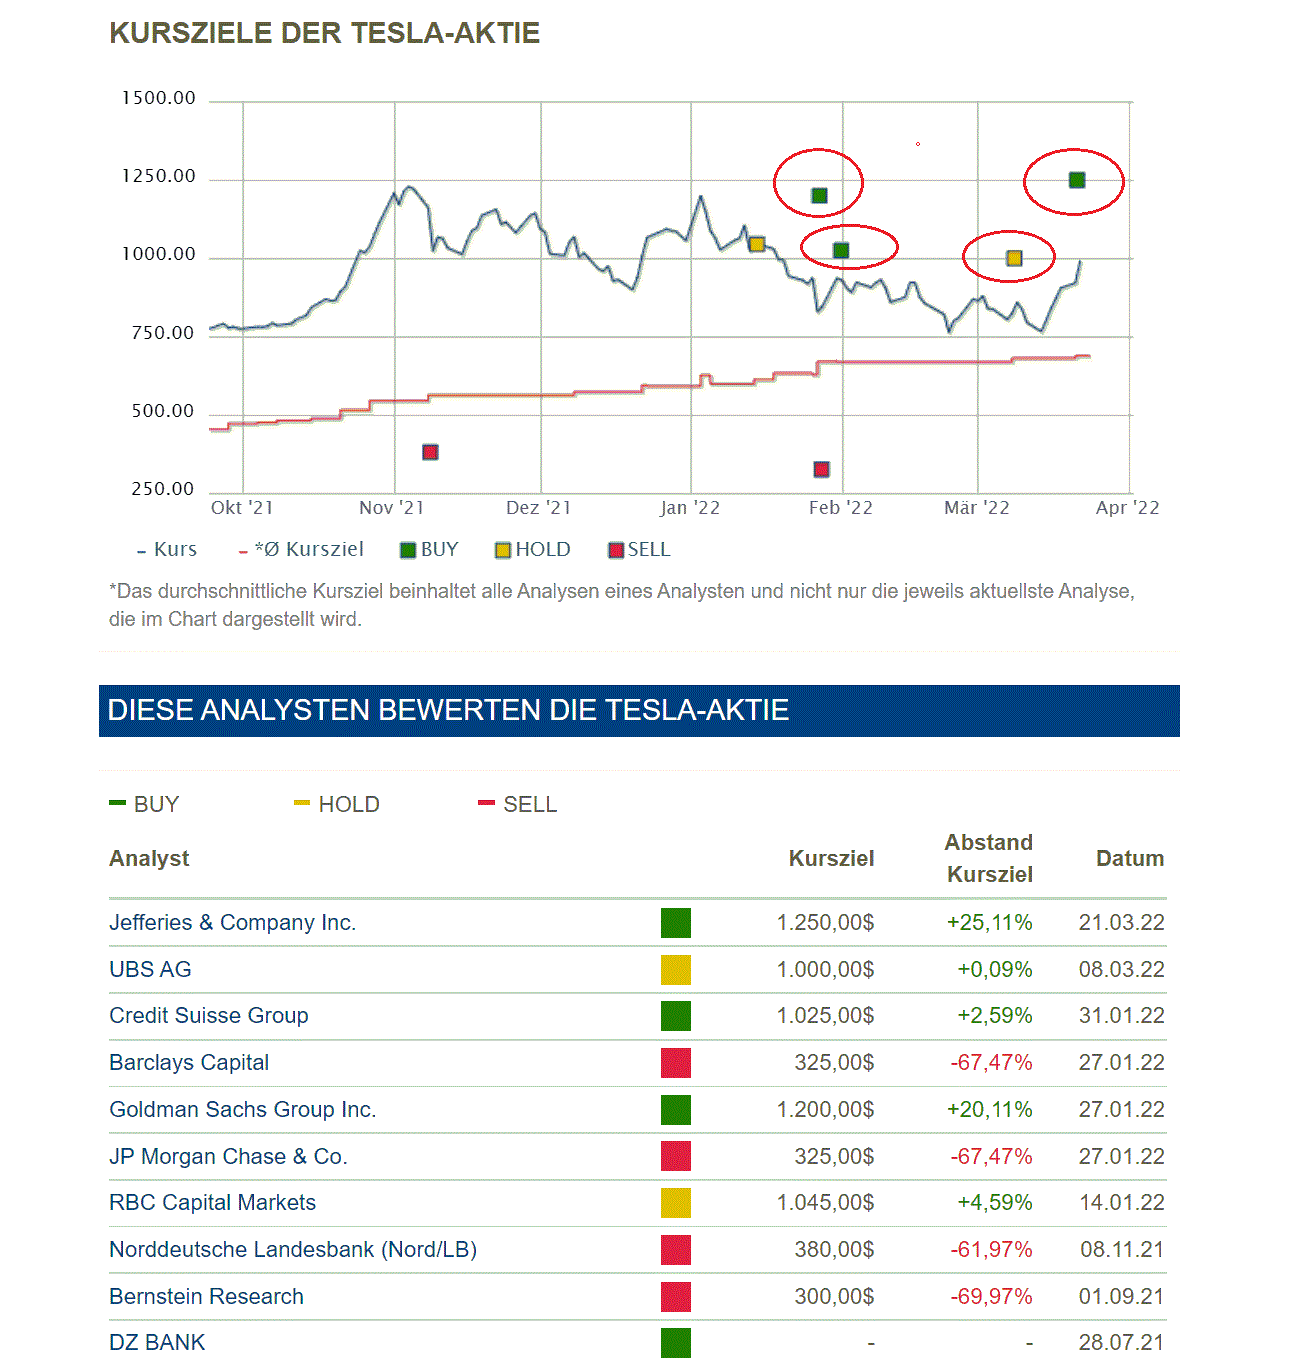The image size is (1315, 1360).
Task: Click the 1.250,00$ Kursziel value
Action: coord(825,922)
